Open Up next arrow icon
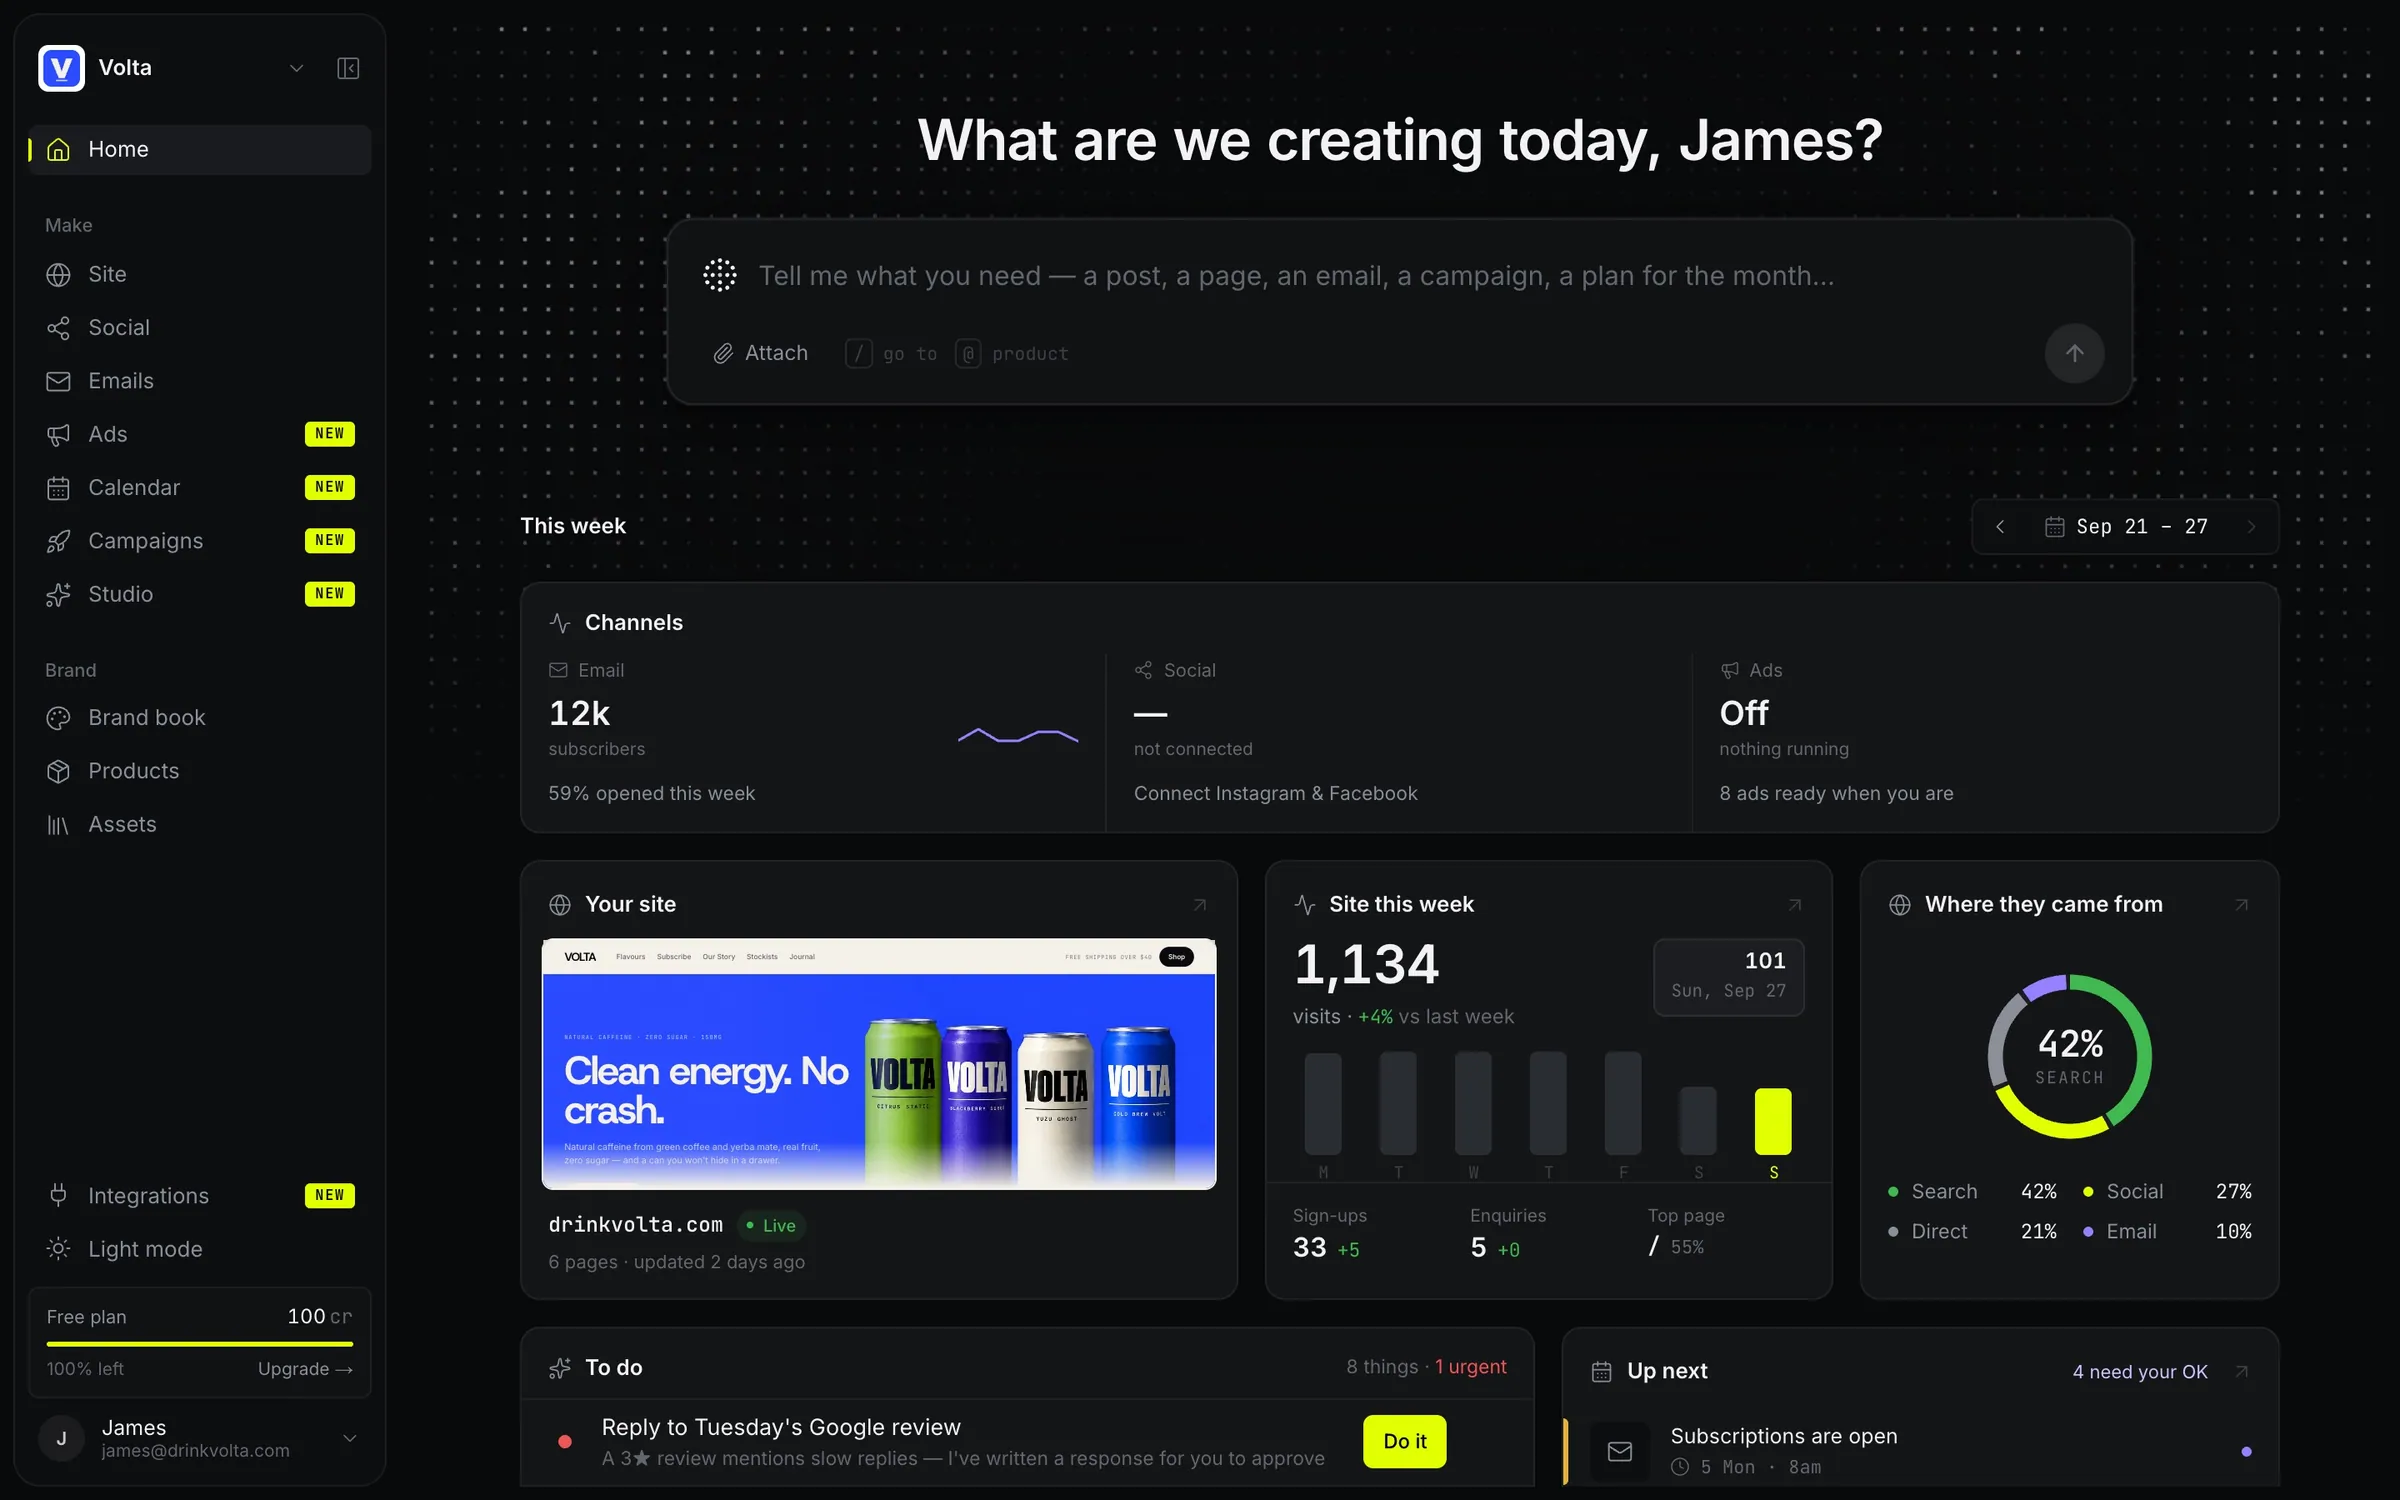 point(2242,1372)
